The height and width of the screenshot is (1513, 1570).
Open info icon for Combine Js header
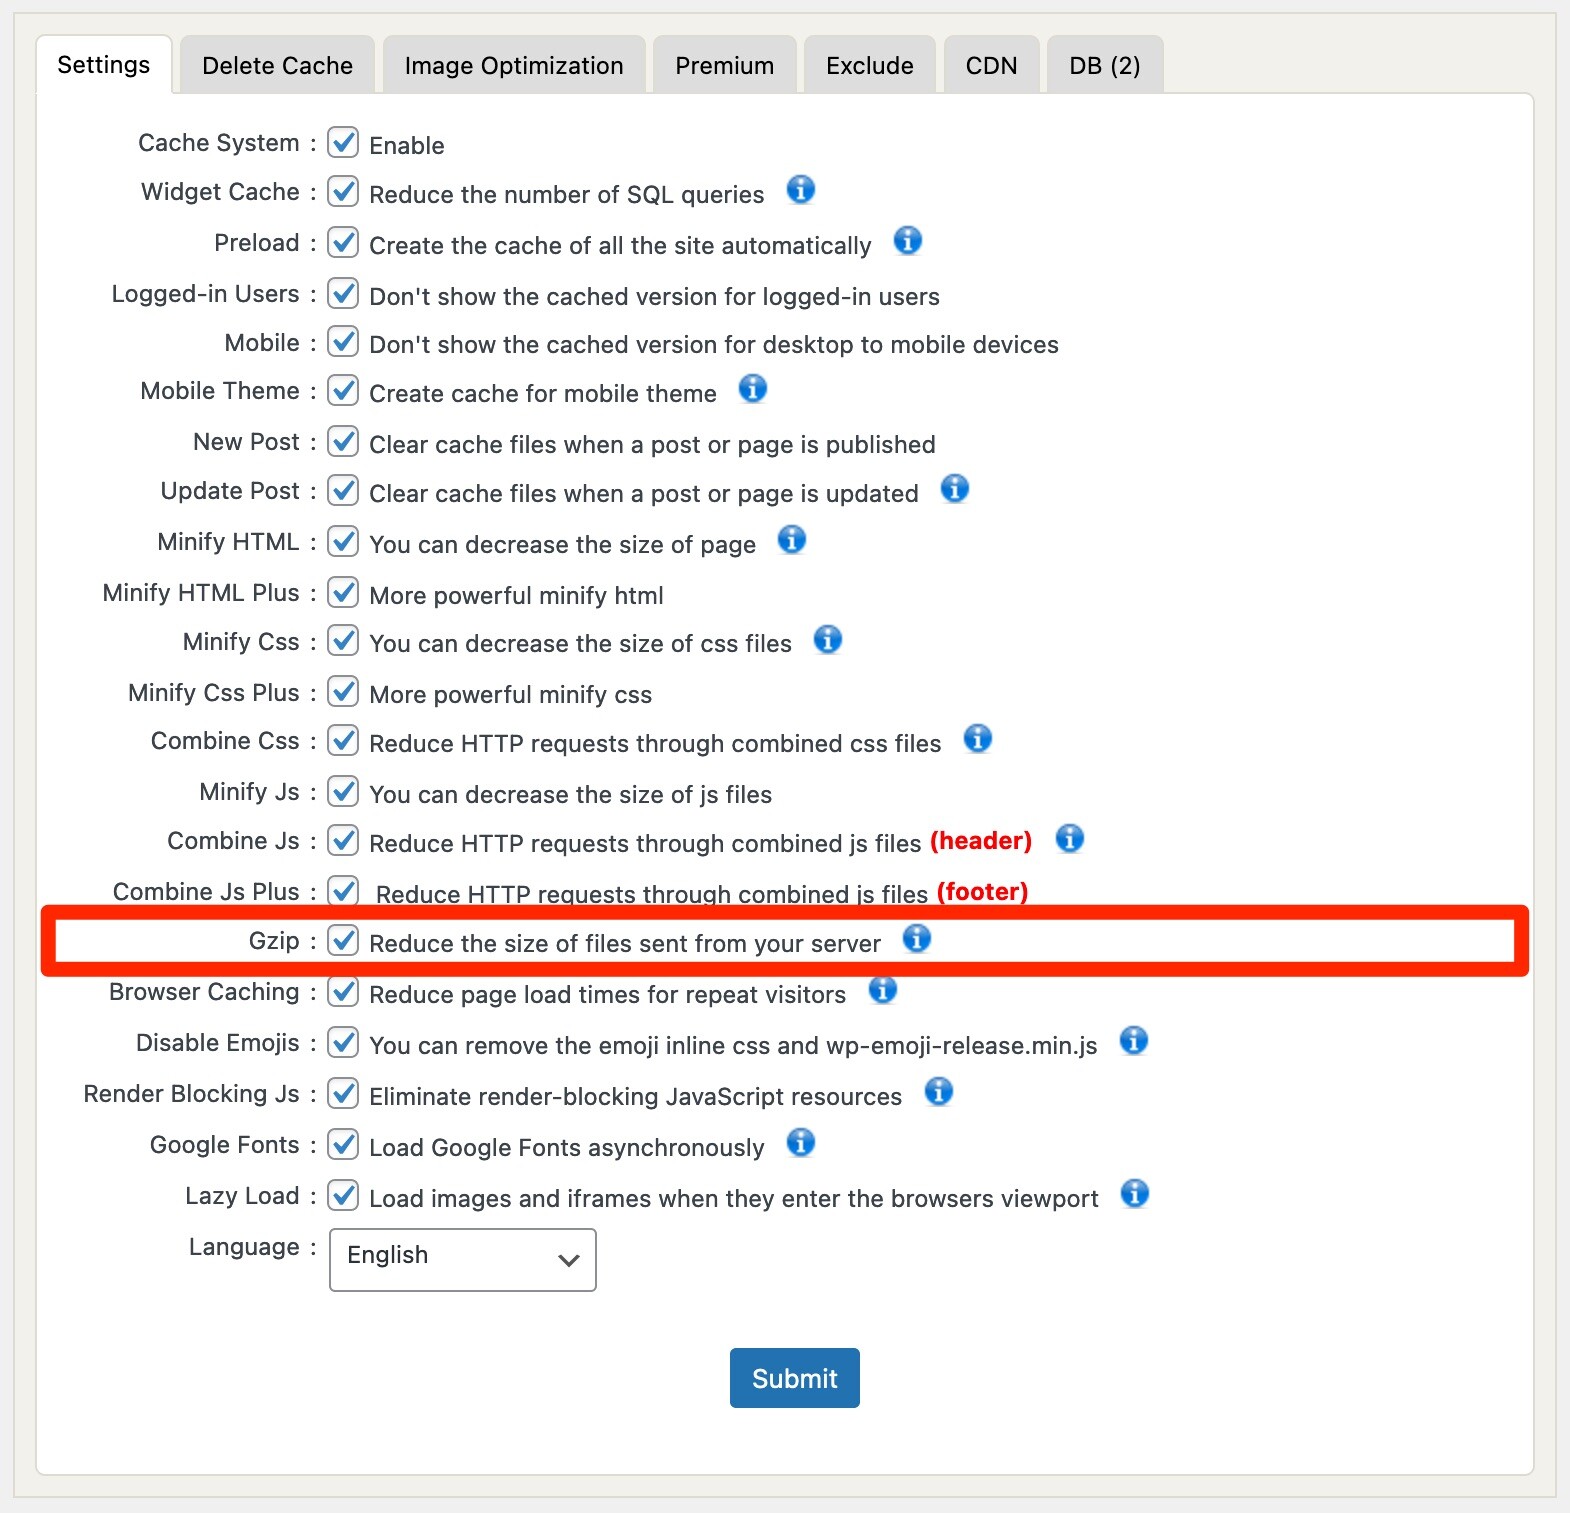point(1069,838)
